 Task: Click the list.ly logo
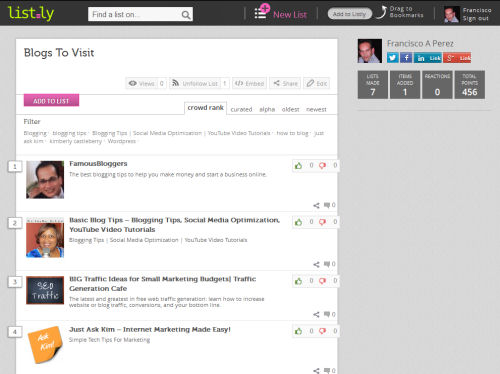[x=31, y=13]
